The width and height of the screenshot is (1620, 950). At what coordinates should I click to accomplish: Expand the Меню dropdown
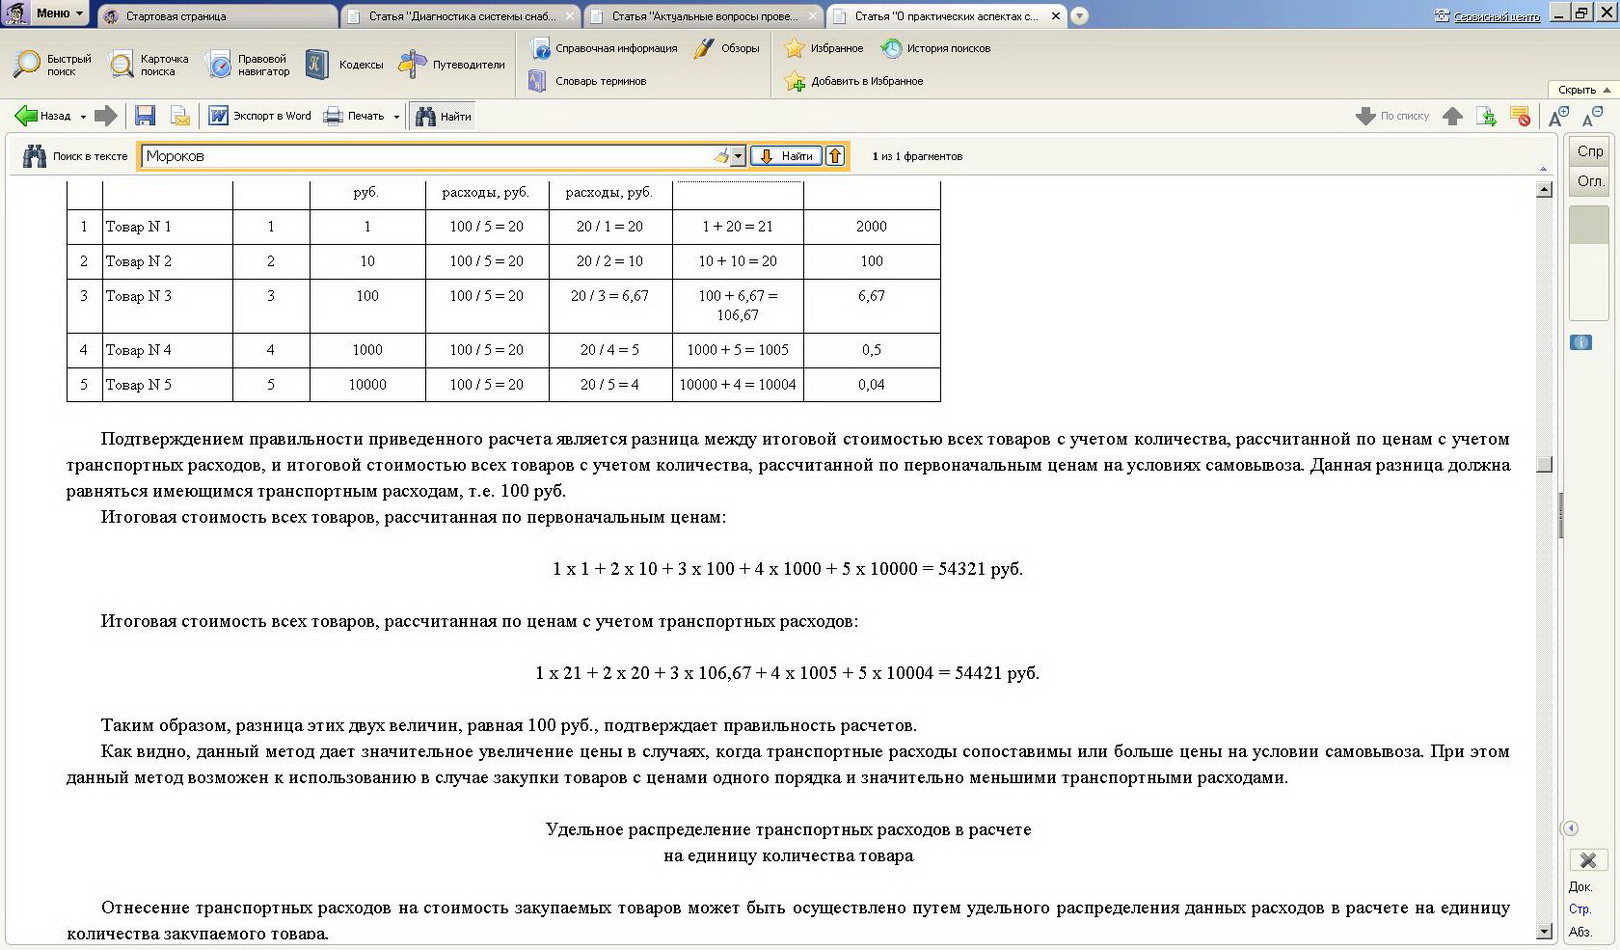click(x=58, y=13)
